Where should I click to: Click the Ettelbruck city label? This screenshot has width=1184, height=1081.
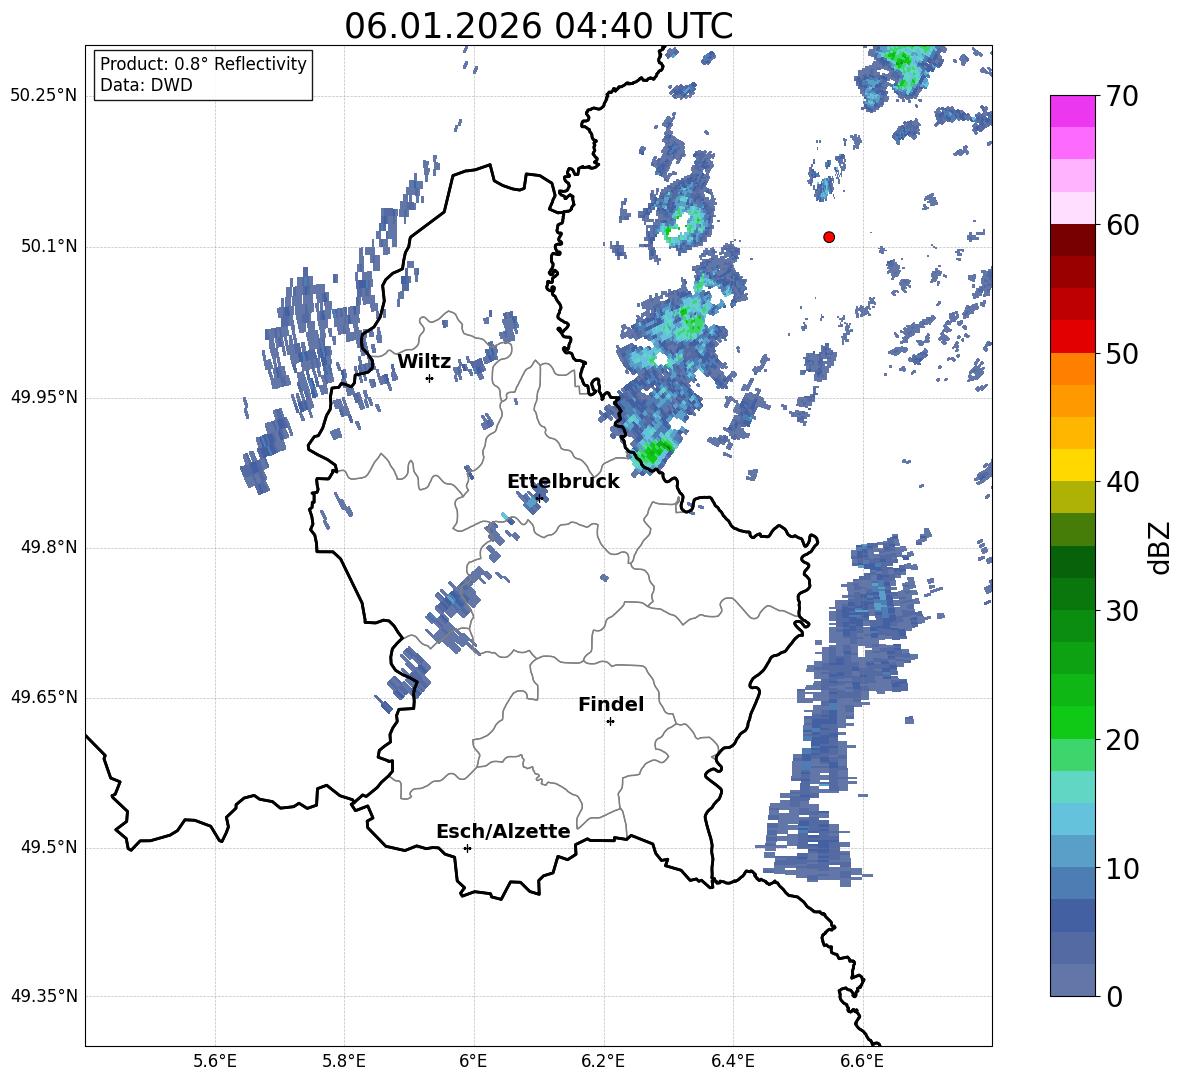(x=563, y=482)
